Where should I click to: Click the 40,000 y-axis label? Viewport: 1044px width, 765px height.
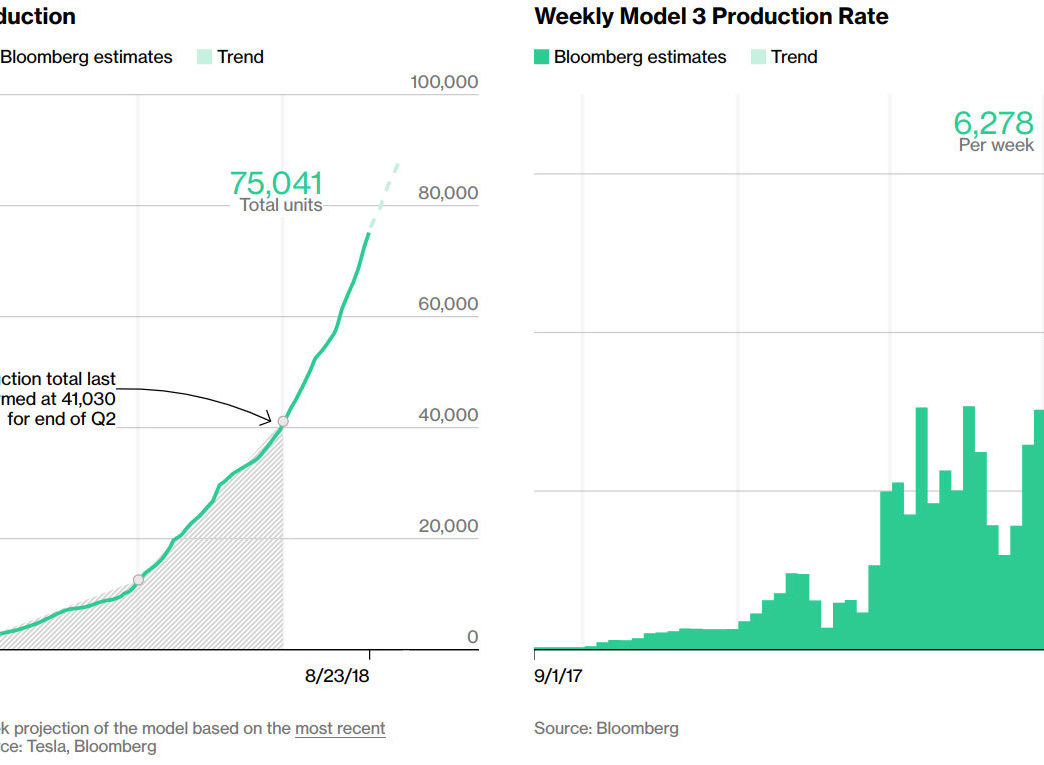[448, 415]
